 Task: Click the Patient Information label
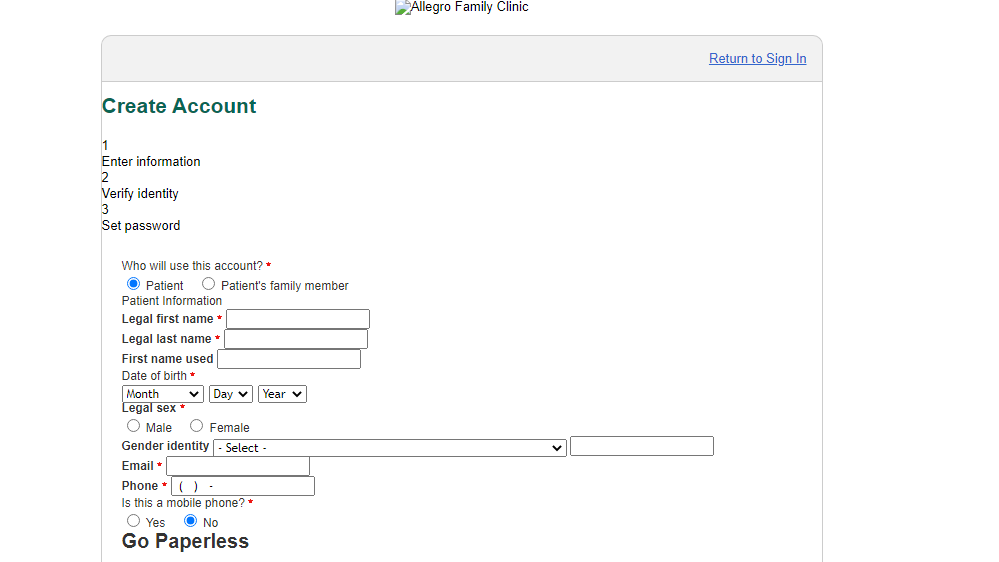(x=172, y=301)
